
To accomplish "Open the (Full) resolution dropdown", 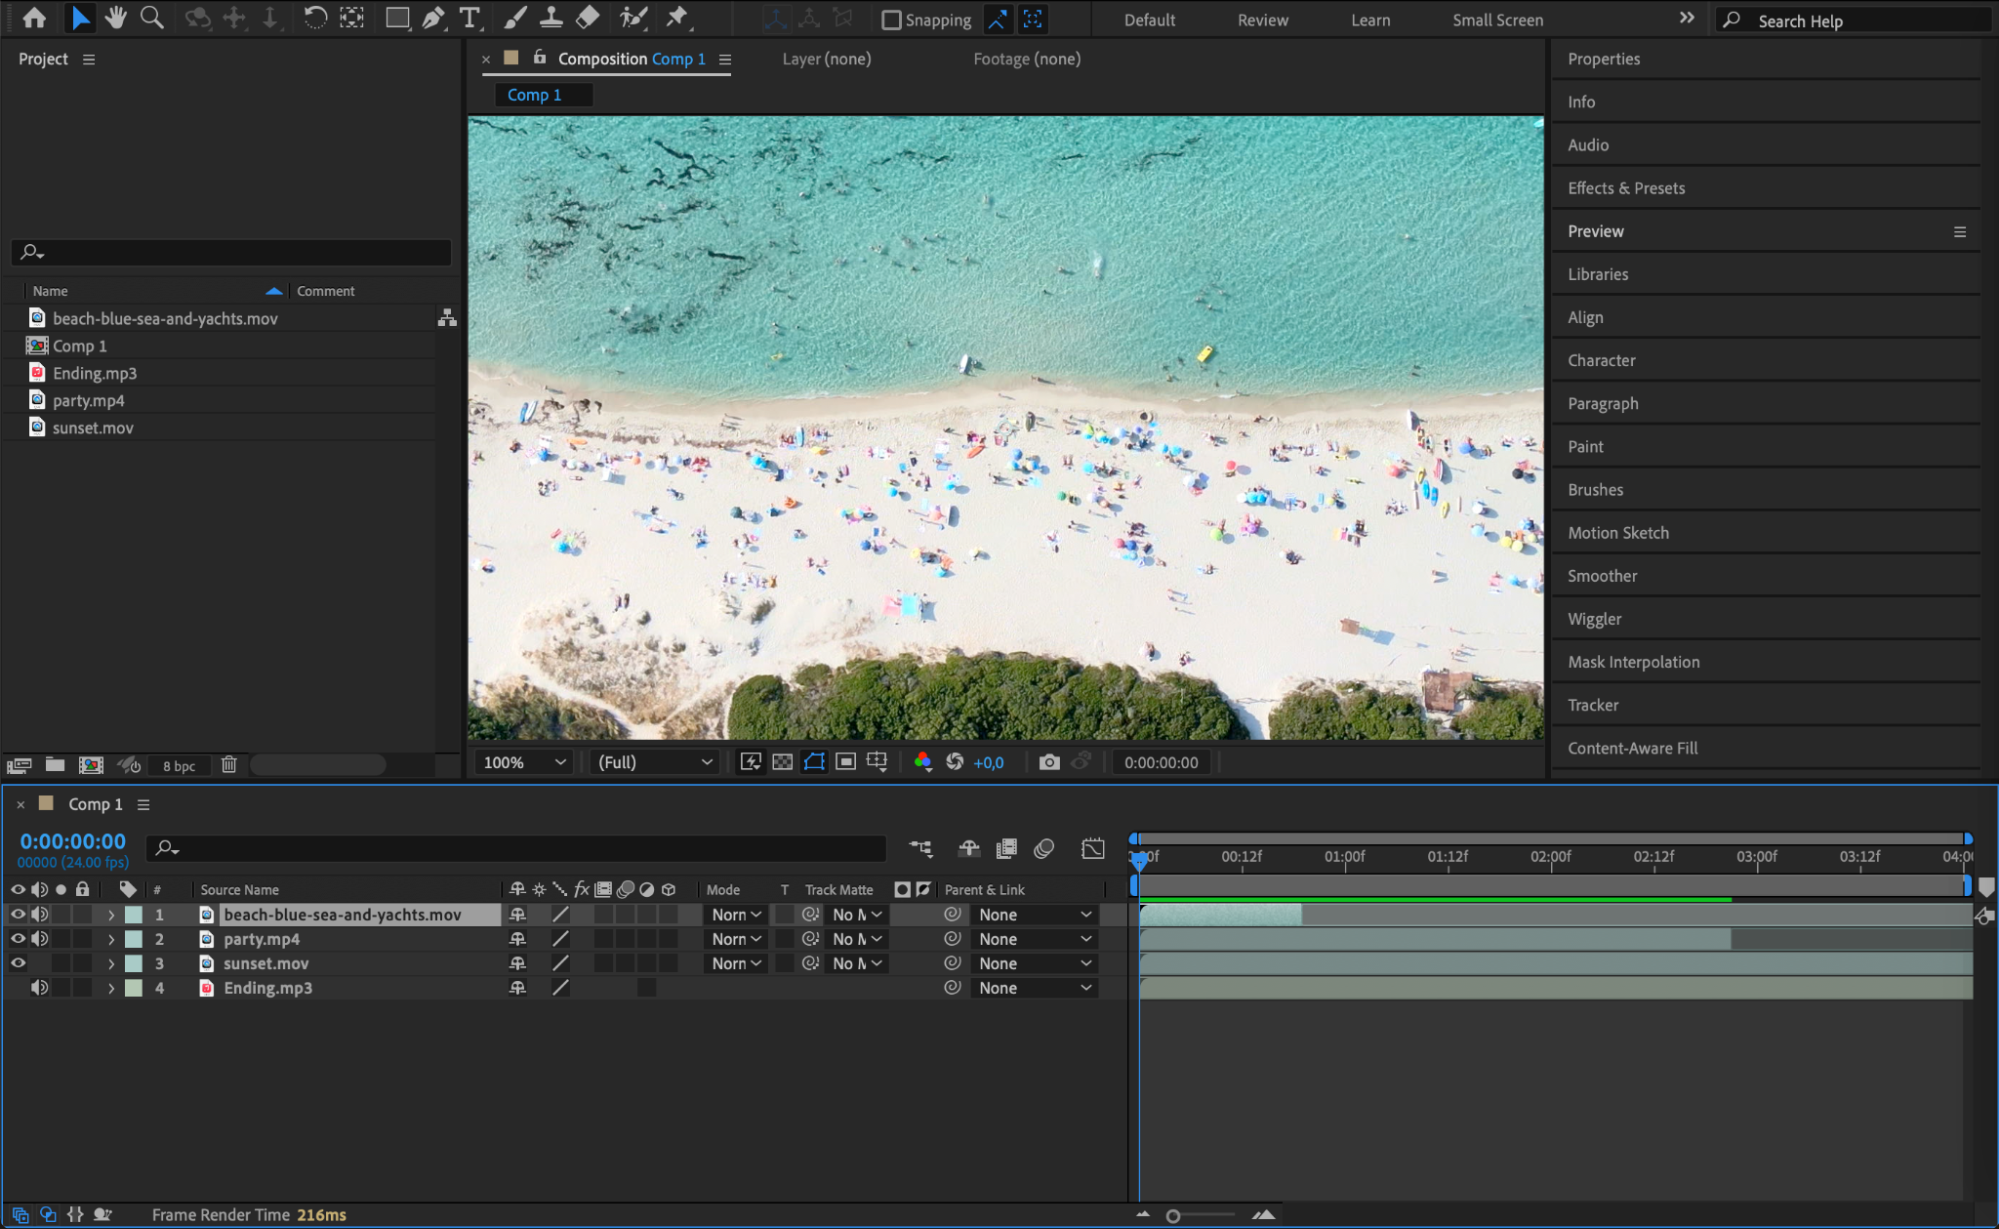I will tap(655, 762).
